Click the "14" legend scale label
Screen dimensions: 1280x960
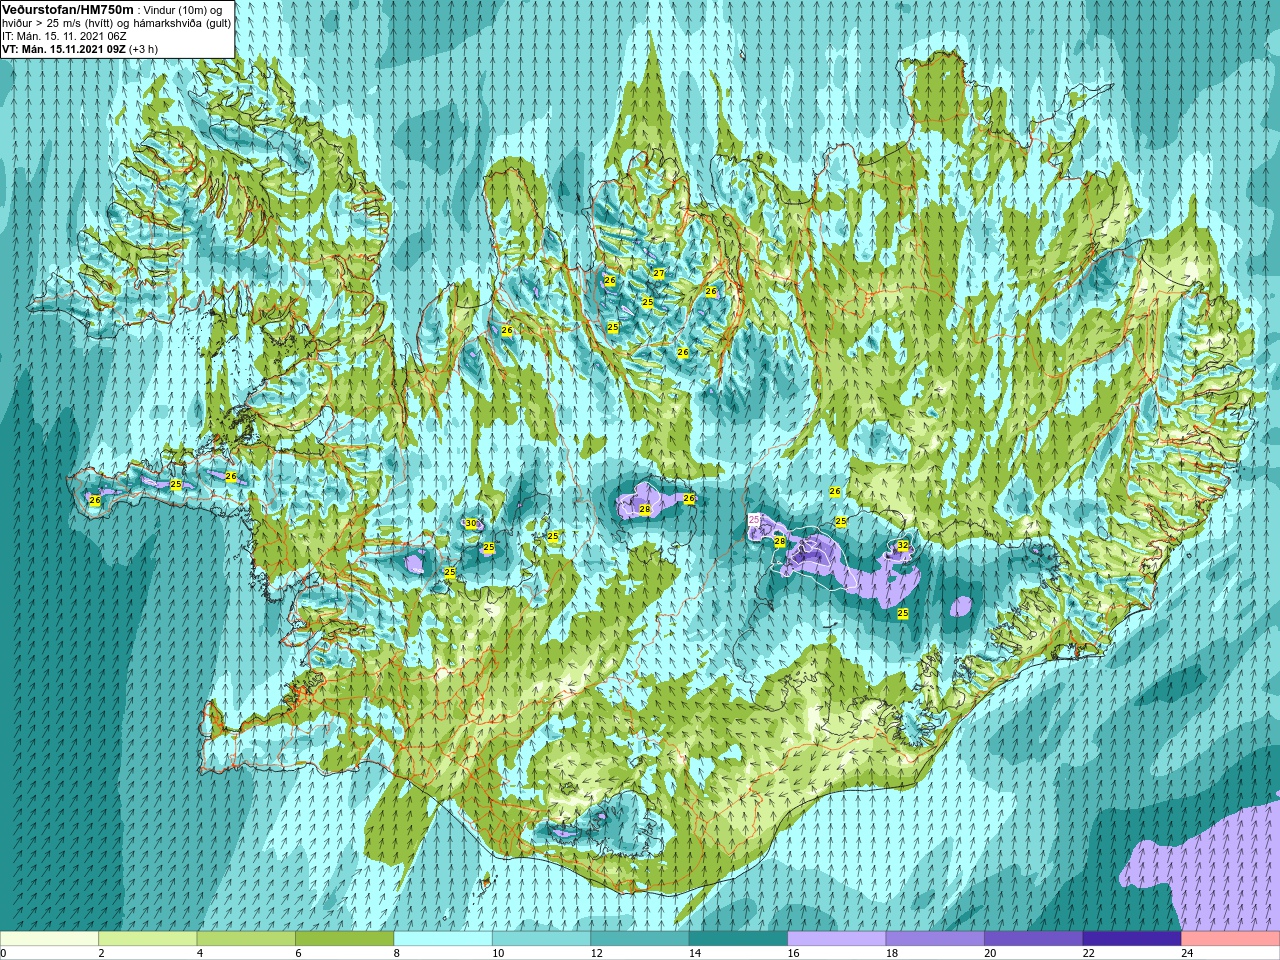click(x=695, y=953)
